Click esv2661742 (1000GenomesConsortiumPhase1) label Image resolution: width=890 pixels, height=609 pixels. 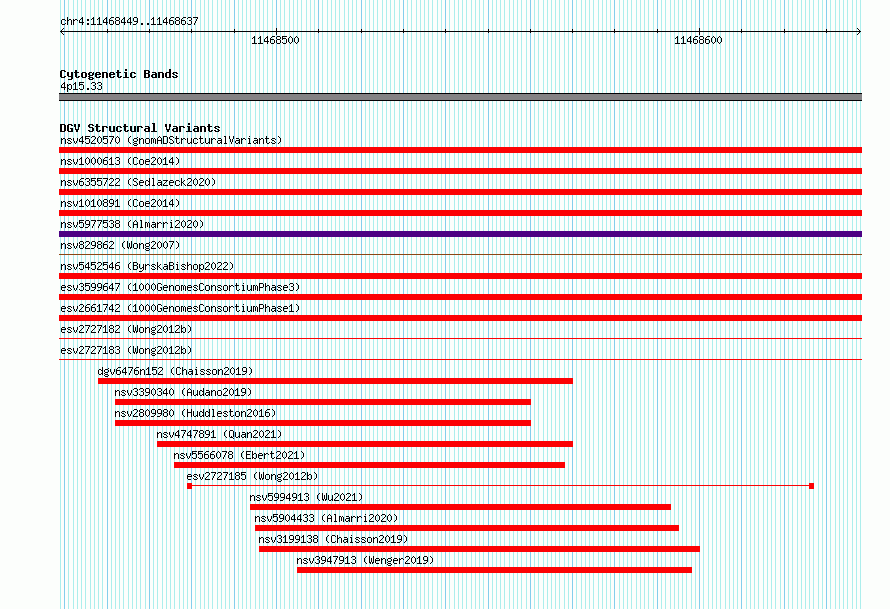point(180,308)
